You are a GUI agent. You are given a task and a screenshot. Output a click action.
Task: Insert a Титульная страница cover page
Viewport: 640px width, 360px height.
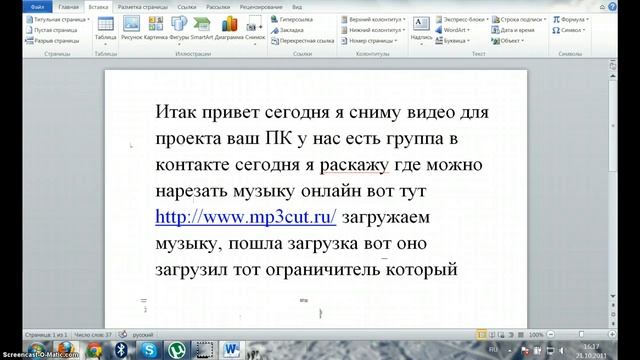58,19
